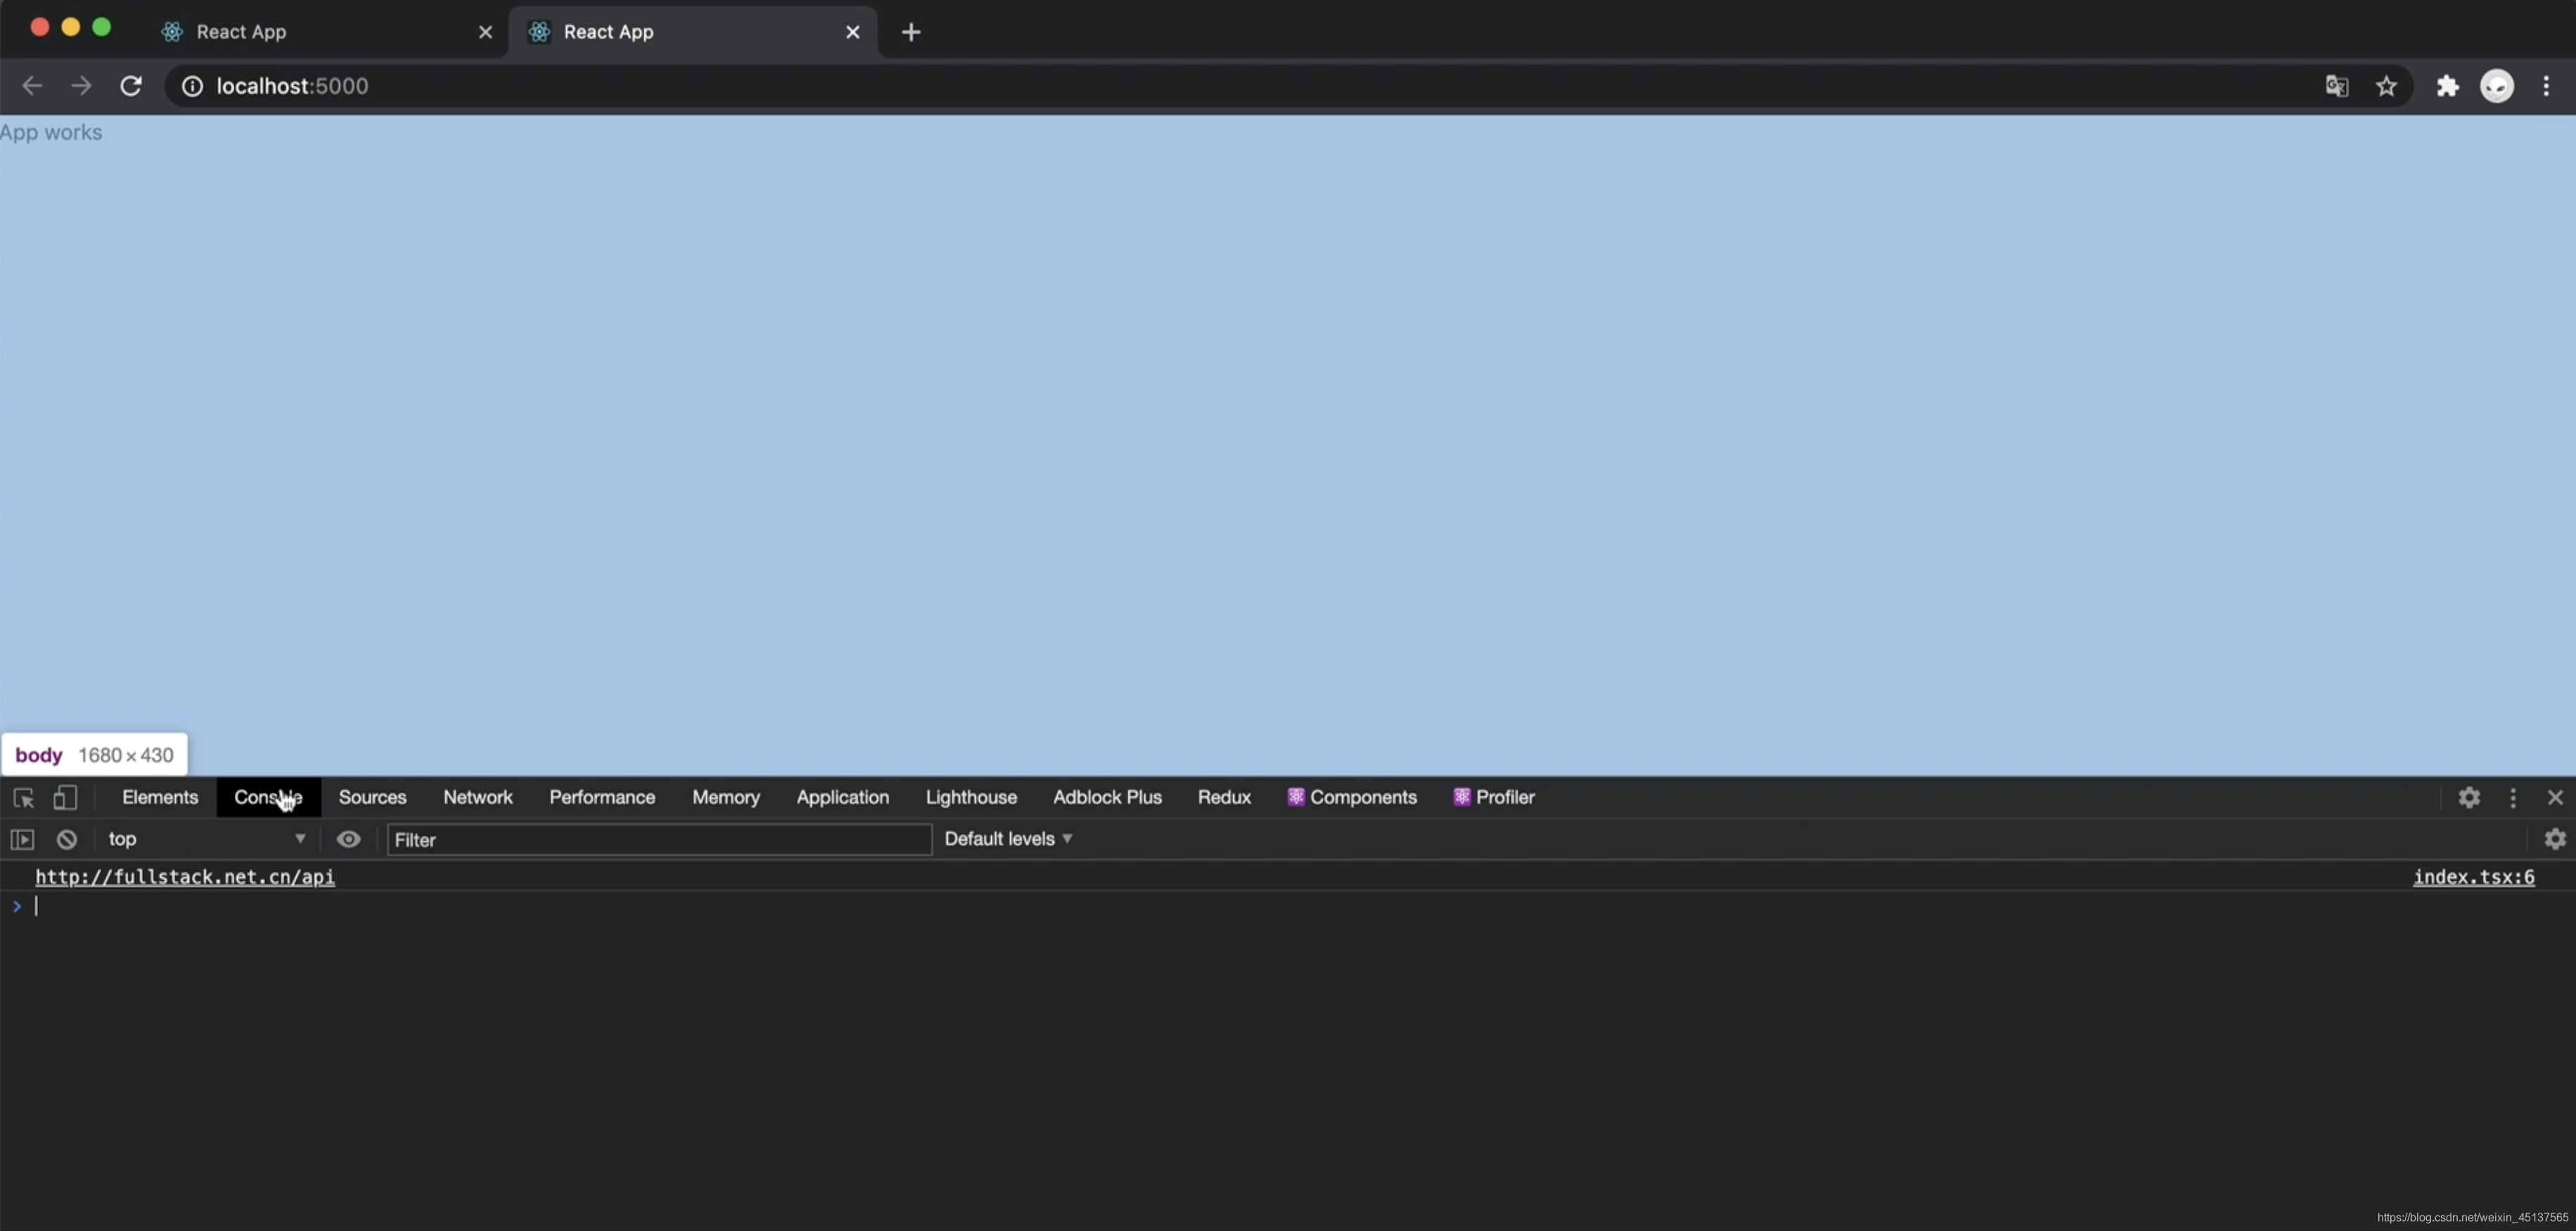The image size is (2576, 1231).
Task: Activate the inspect element picker
Action: point(24,798)
